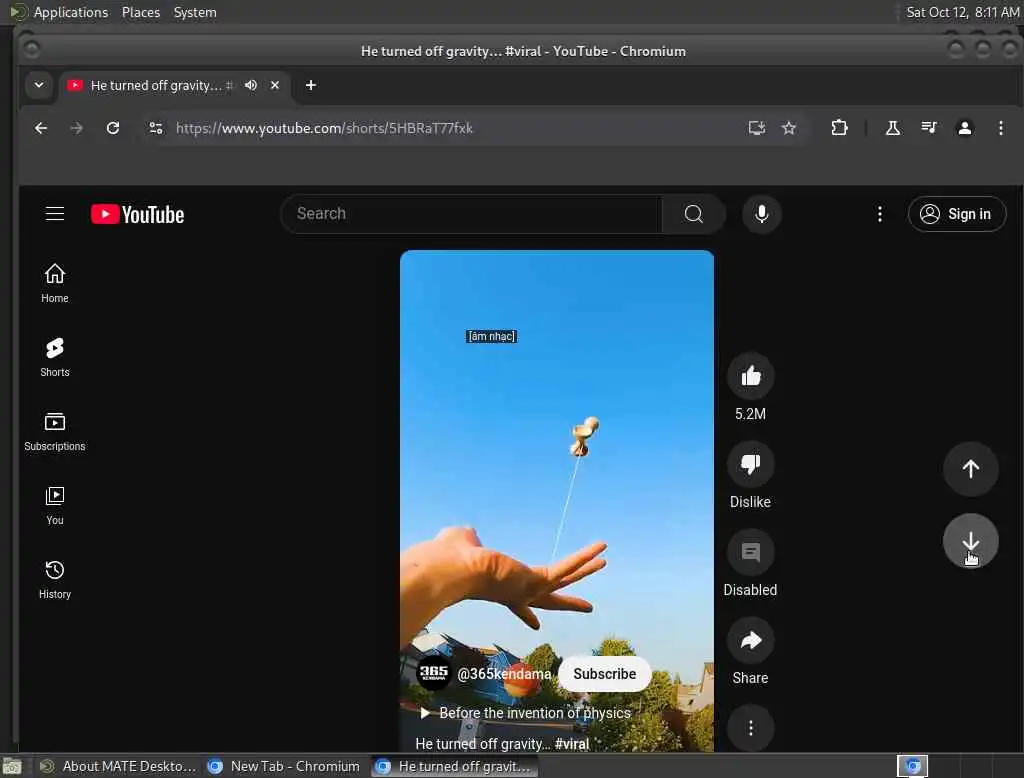This screenshot has height=778, width=1024.
Task: Subscribe to @365kendama
Action: pyautogui.click(x=604, y=673)
